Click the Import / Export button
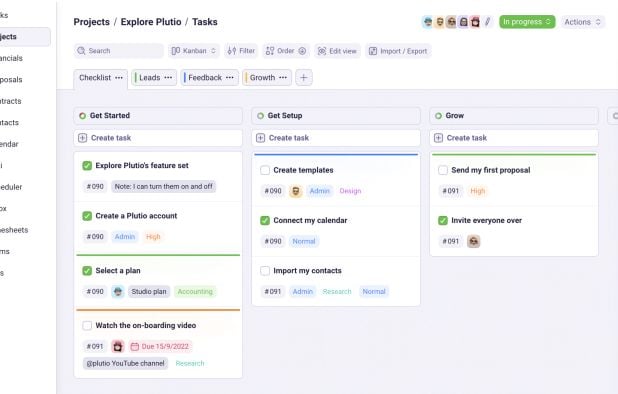The image size is (618, 394). [398, 51]
